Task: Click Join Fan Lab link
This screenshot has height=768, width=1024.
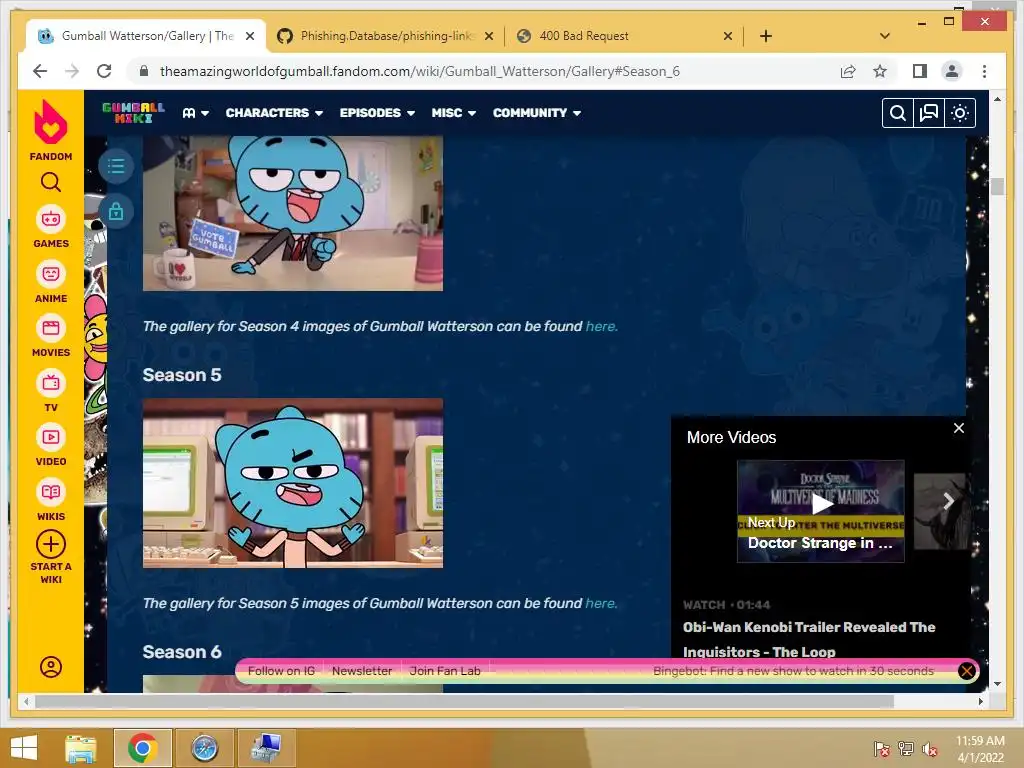Action: pos(445,671)
